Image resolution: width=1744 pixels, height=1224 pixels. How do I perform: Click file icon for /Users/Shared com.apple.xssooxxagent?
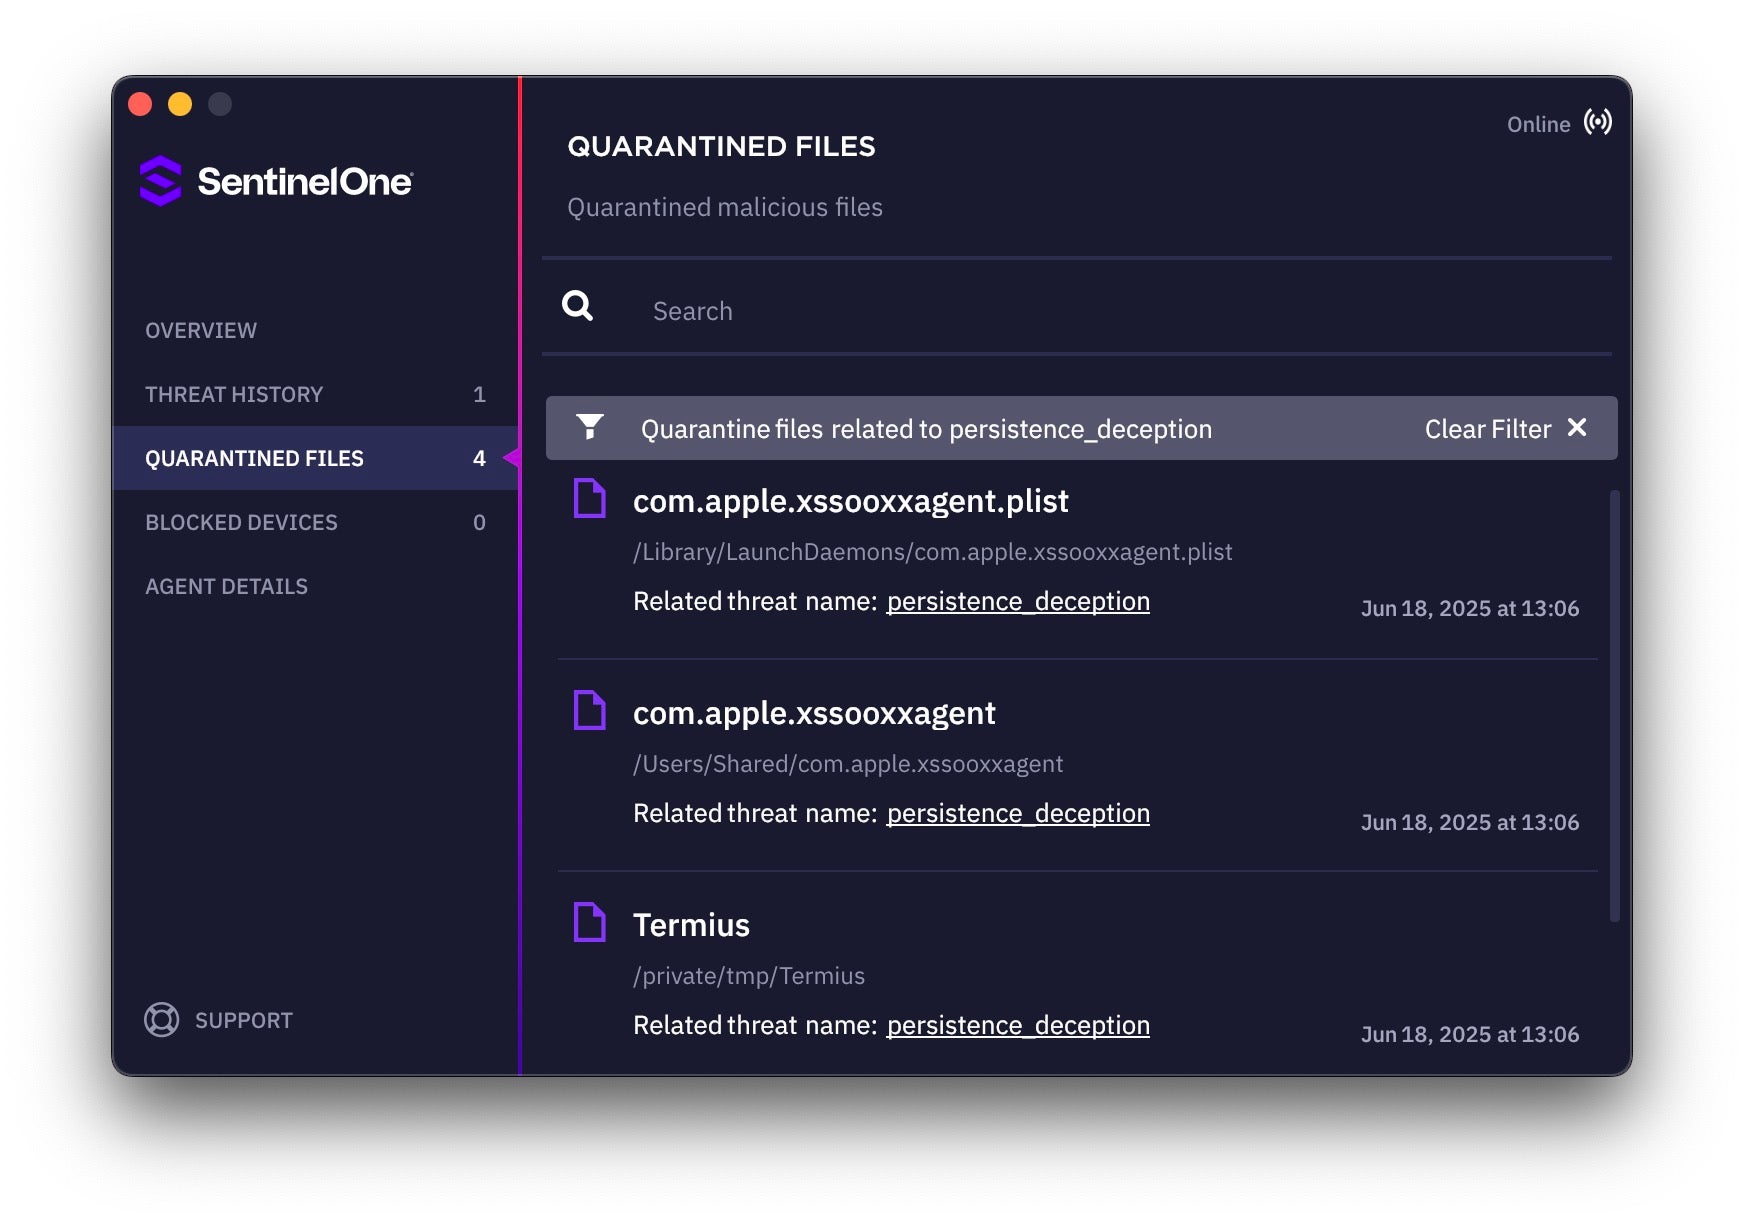click(589, 710)
